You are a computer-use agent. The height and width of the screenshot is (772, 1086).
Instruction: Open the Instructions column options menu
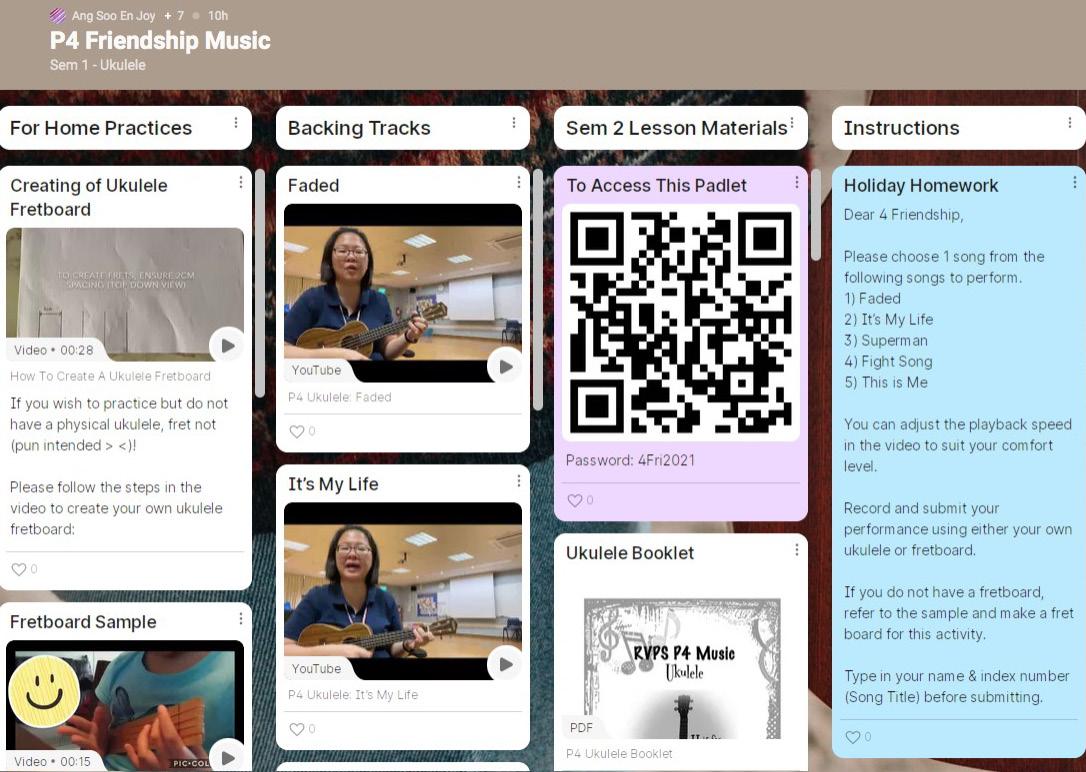(x=1070, y=123)
